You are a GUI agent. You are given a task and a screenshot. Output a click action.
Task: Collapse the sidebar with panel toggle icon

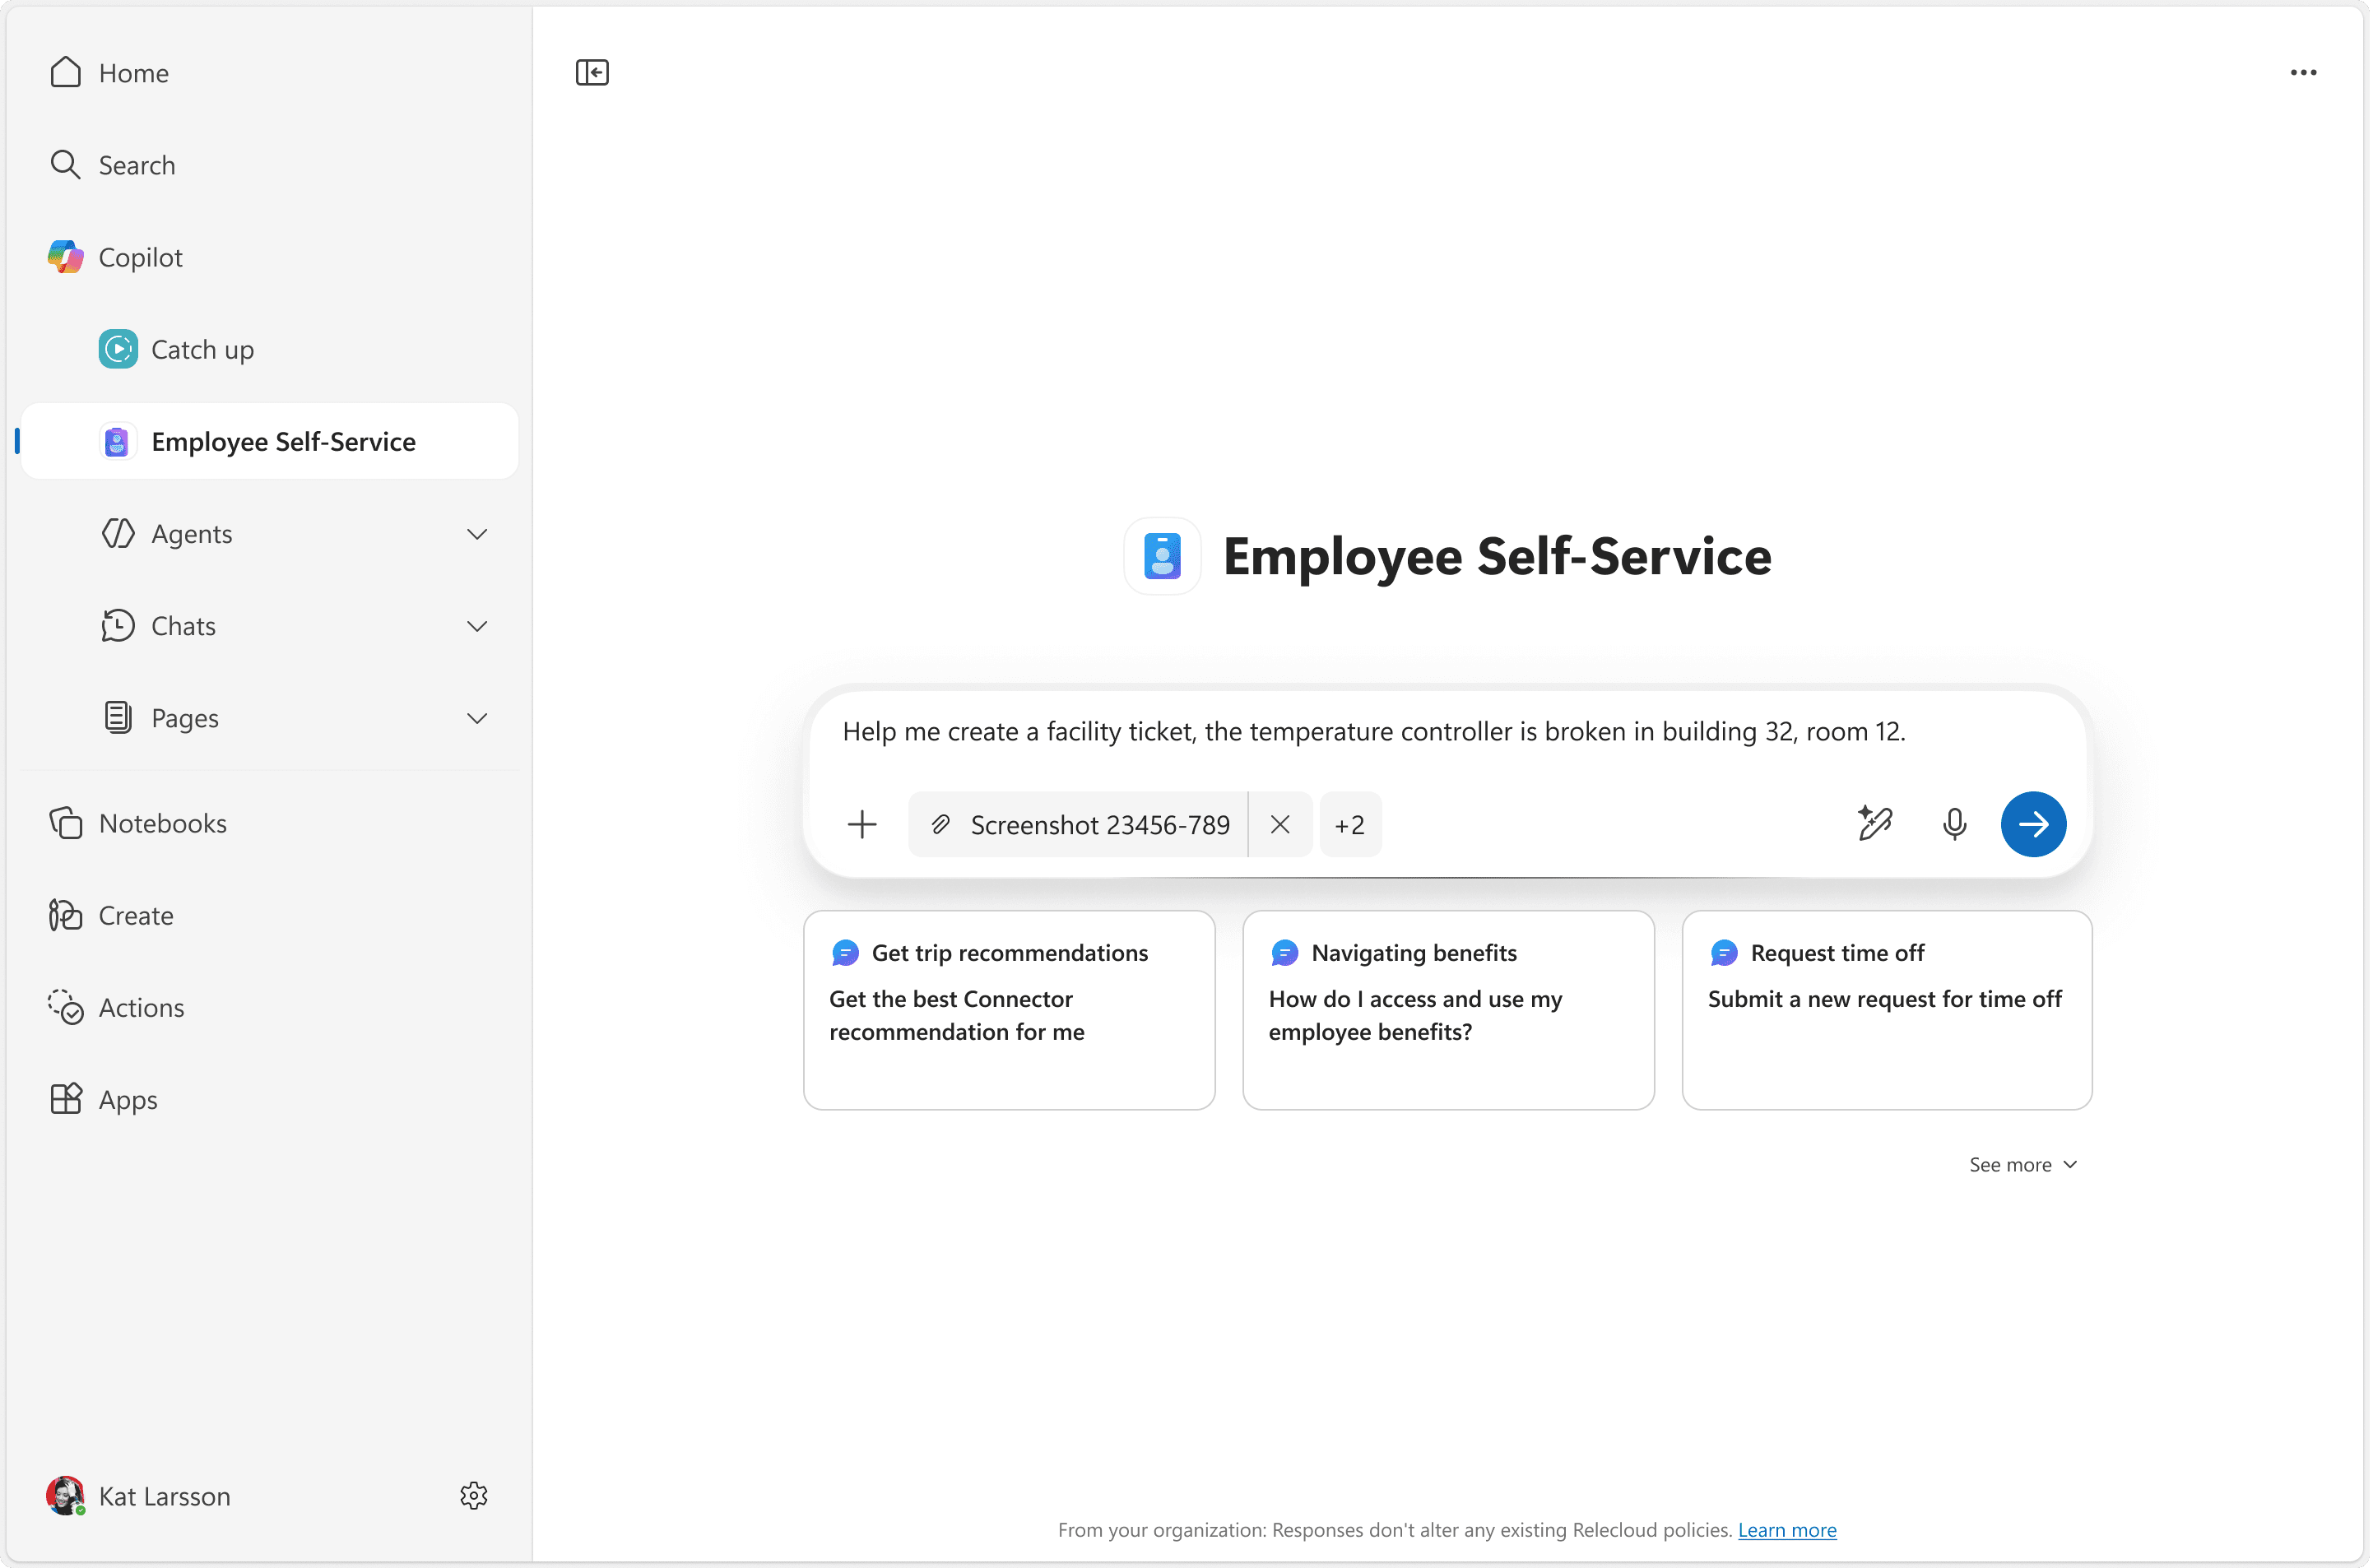tap(592, 72)
